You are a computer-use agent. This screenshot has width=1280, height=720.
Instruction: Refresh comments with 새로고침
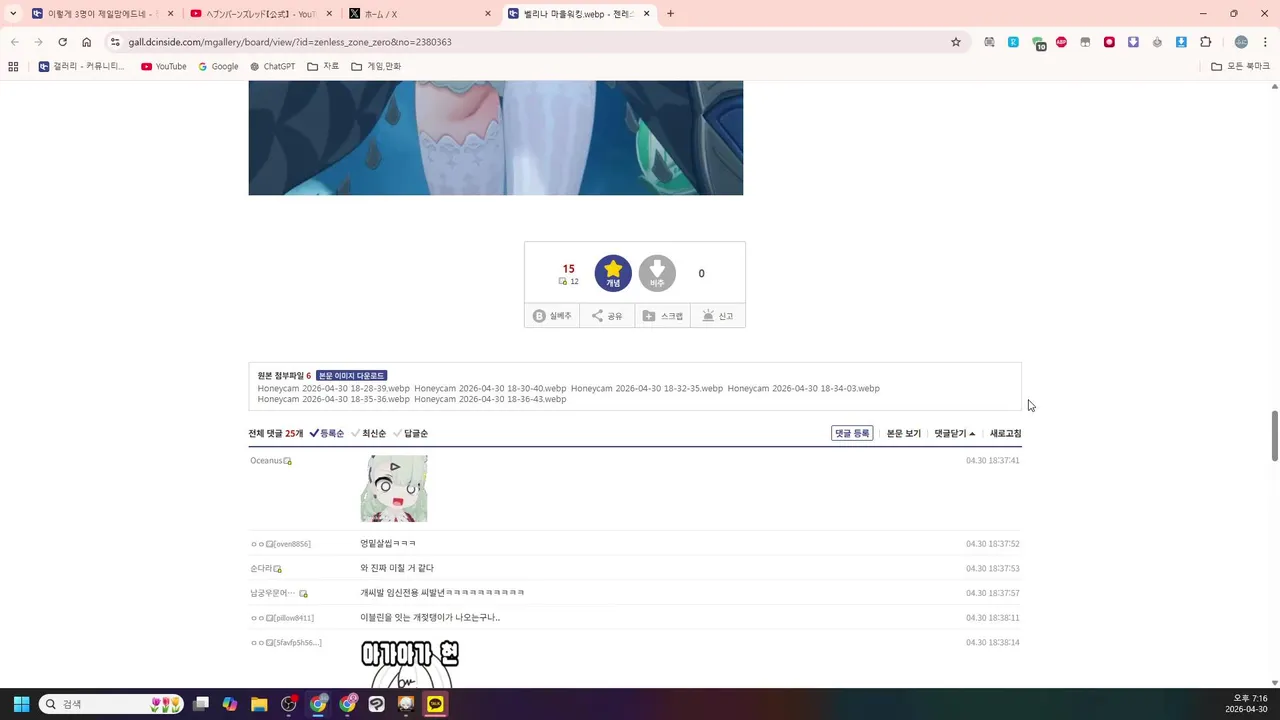tap(1006, 434)
